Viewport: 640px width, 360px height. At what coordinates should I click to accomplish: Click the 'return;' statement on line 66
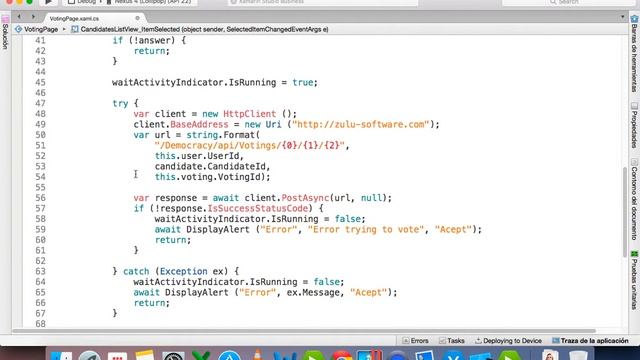[151, 303]
